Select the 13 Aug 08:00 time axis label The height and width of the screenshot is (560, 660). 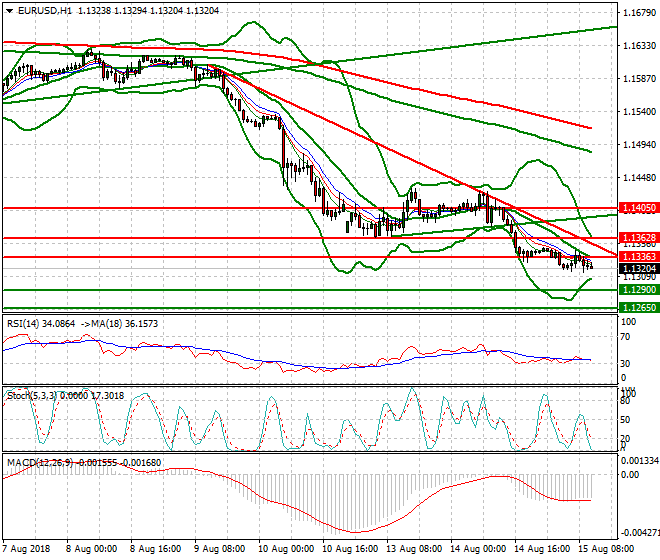(x=416, y=549)
